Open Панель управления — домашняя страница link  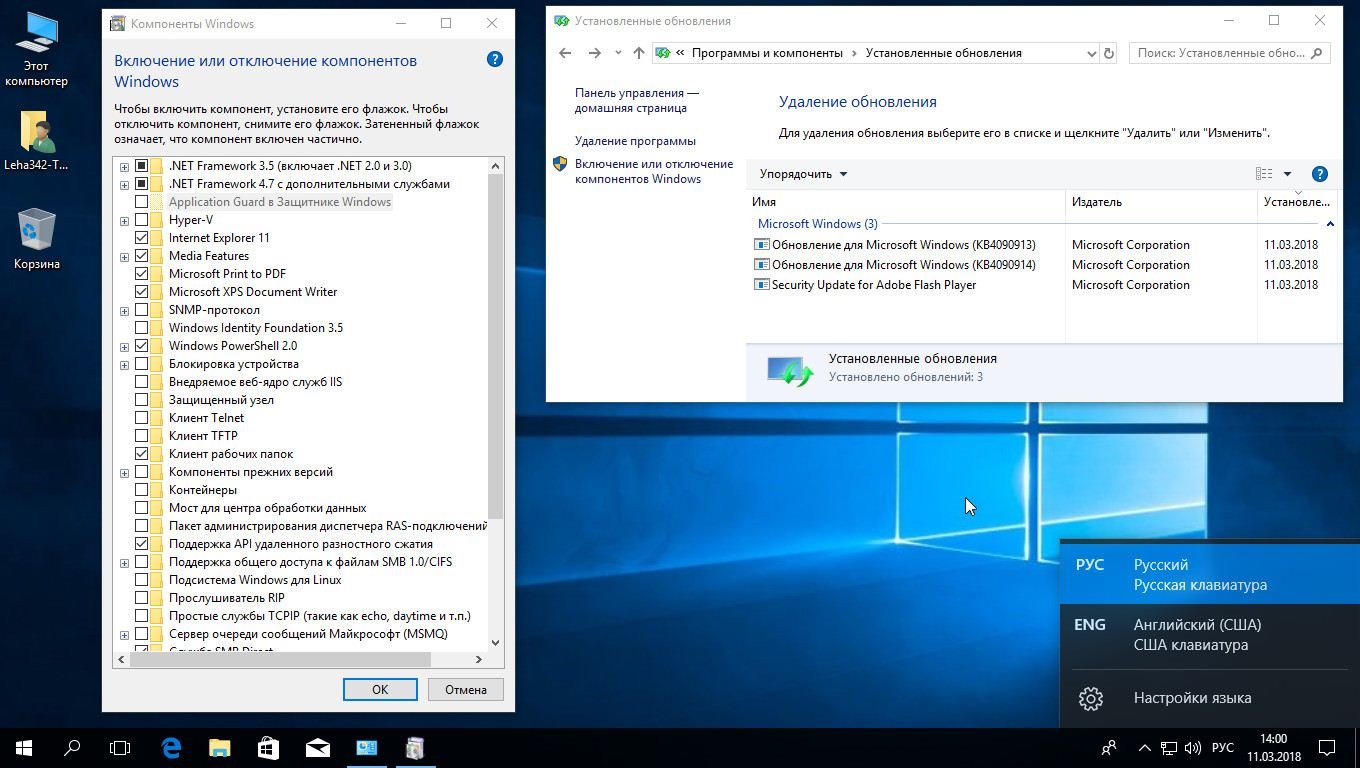click(x=637, y=100)
